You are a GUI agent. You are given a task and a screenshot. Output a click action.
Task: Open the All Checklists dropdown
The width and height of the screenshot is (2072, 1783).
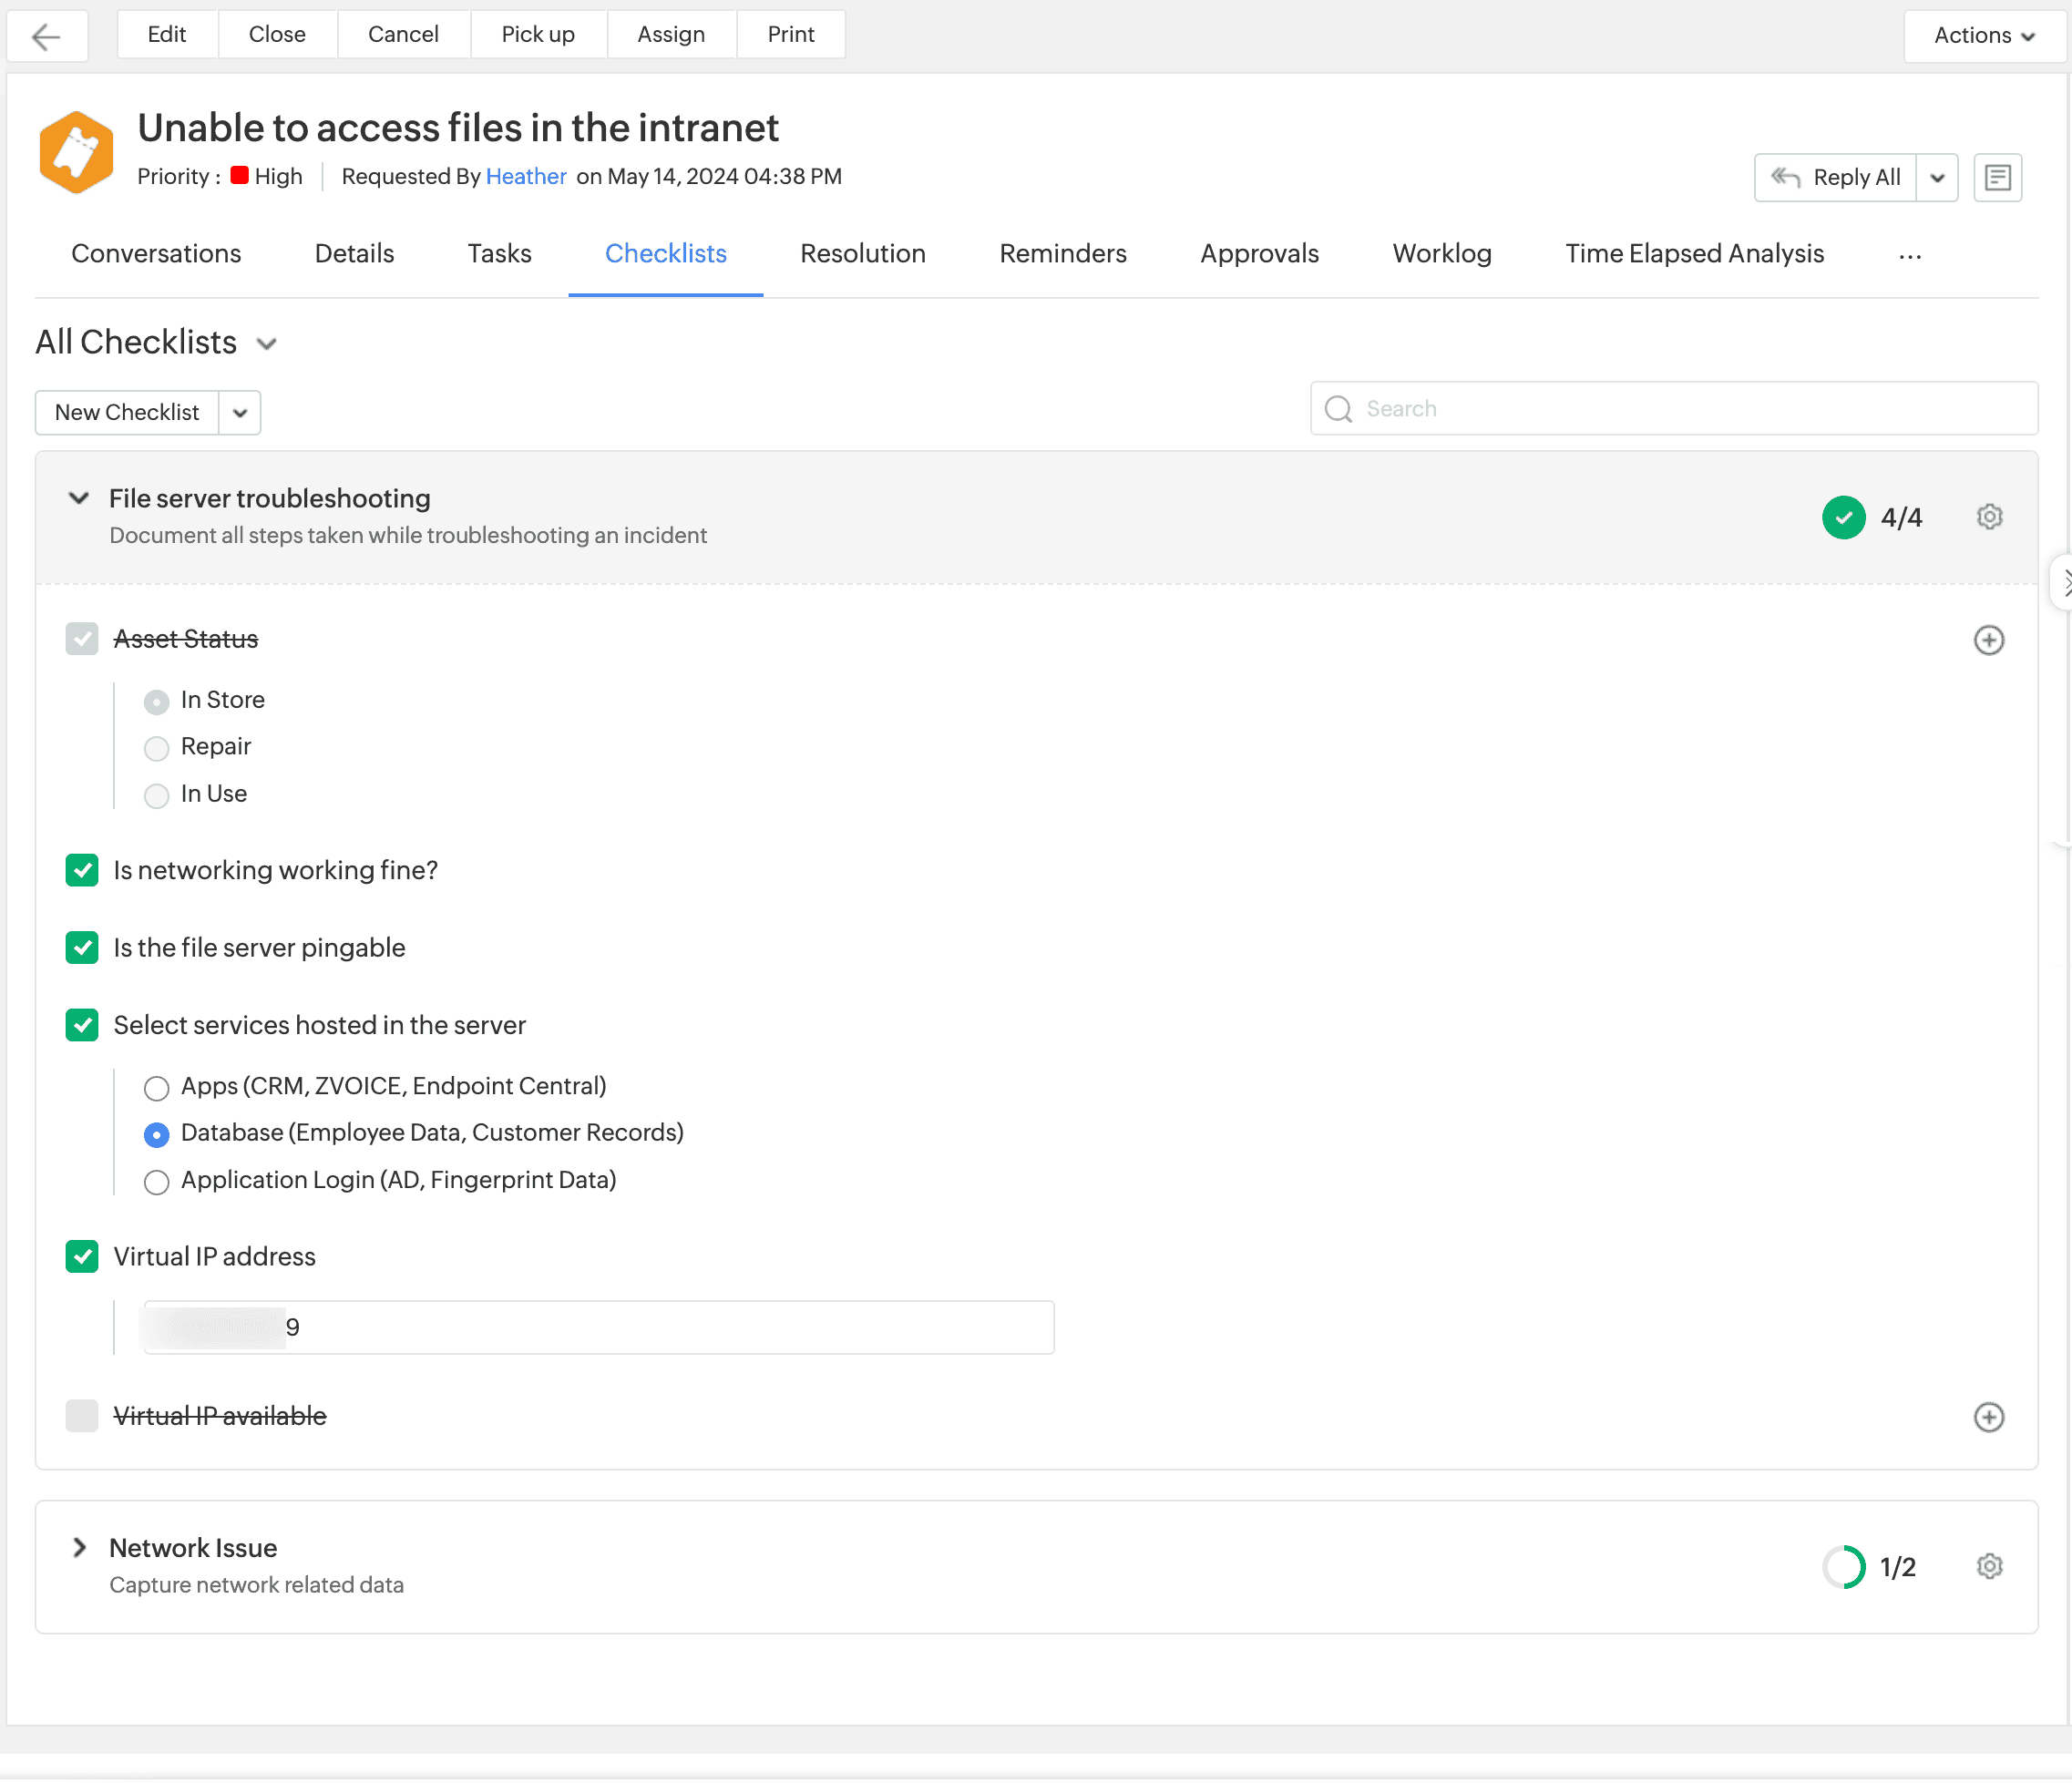tap(266, 344)
